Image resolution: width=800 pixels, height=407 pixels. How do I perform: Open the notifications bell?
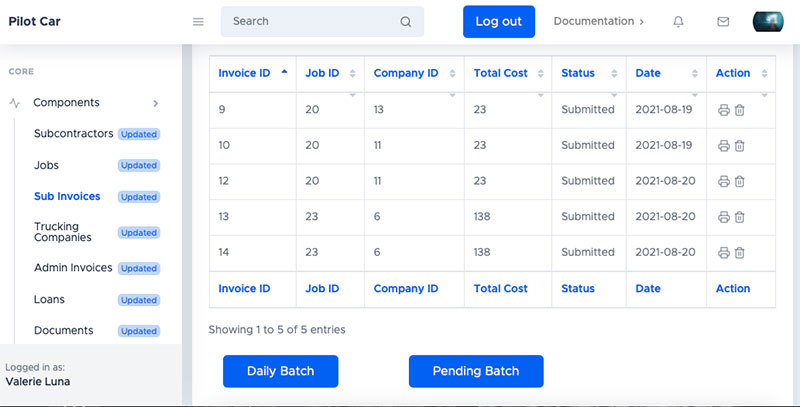click(x=679, y=22)
